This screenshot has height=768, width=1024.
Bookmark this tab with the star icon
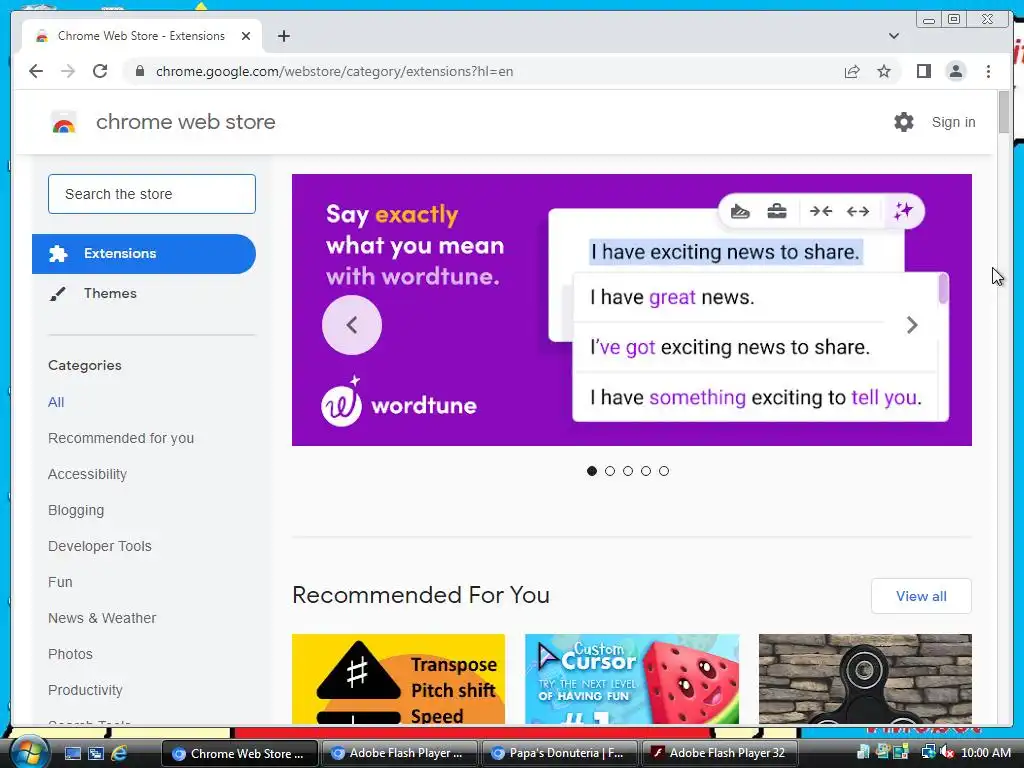click(x=884, y=71)
